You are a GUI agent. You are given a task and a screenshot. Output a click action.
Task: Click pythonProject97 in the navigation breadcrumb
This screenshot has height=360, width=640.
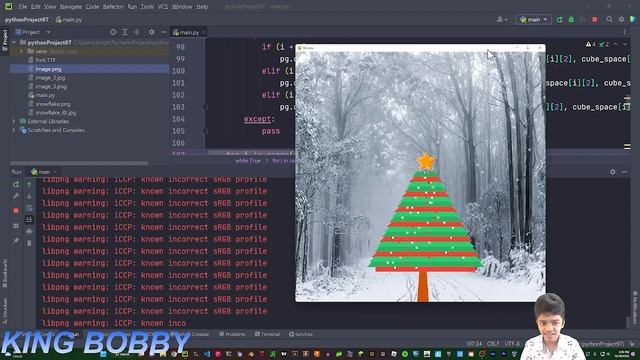click(27, 20)
